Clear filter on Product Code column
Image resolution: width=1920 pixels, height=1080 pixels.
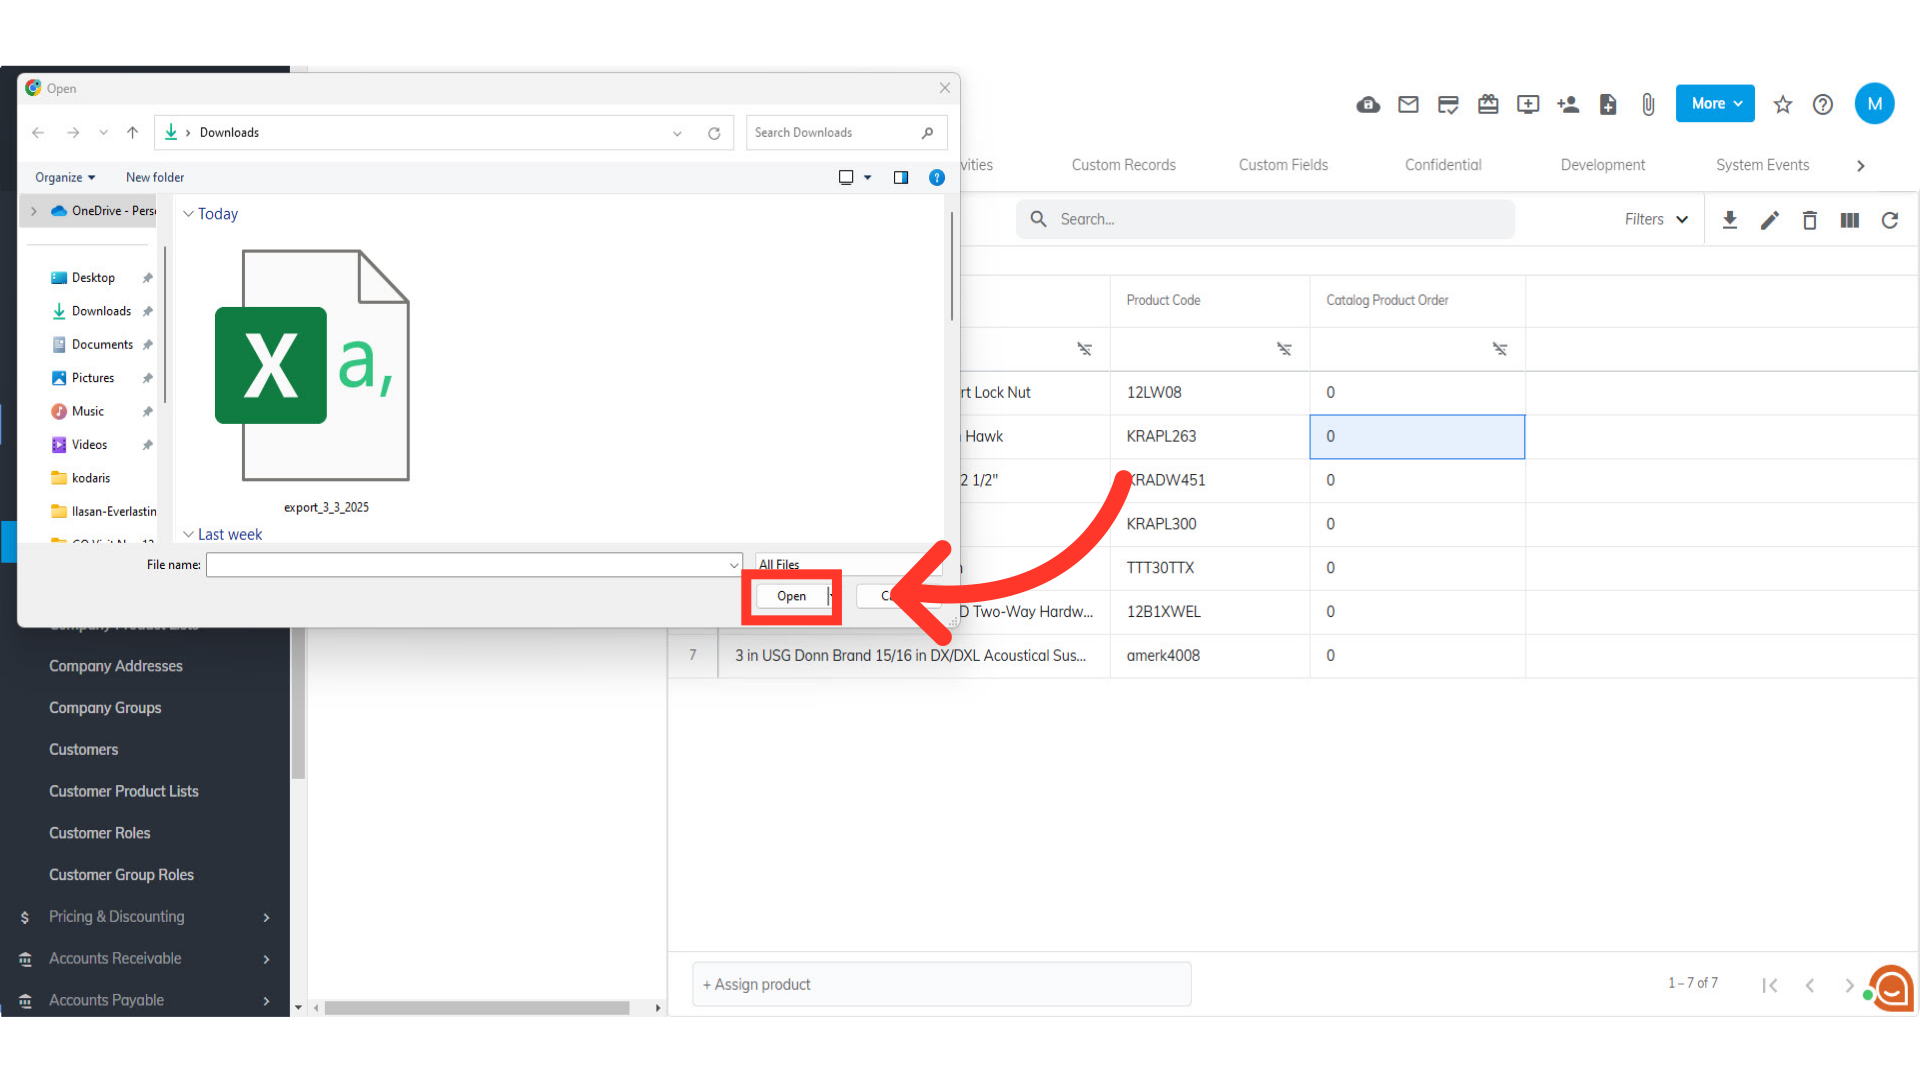point(1284,349)
